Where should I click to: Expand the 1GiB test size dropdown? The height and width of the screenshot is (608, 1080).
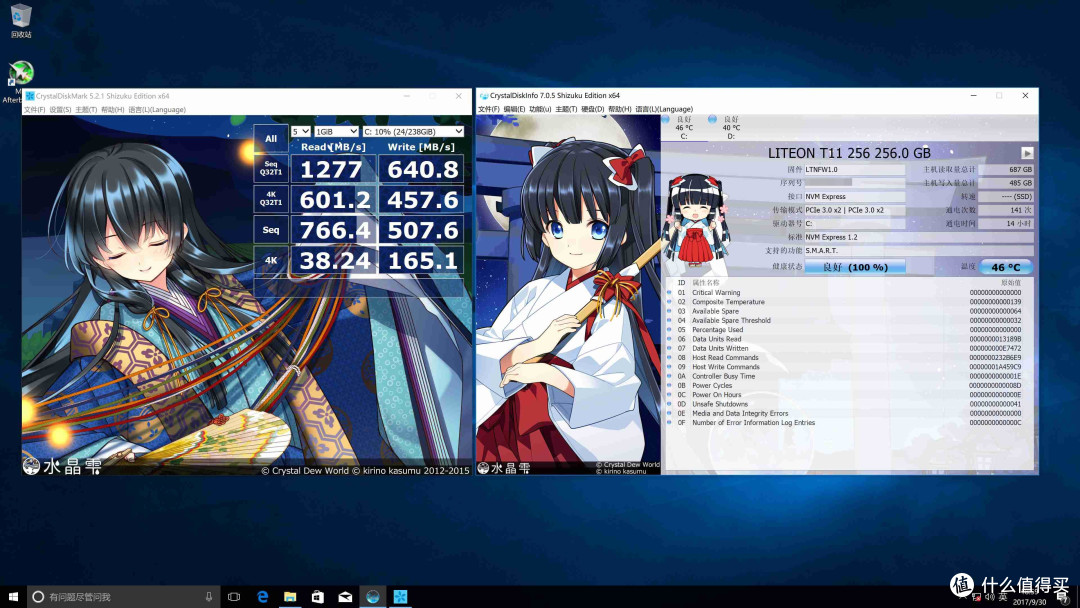[x=336, y=131]
